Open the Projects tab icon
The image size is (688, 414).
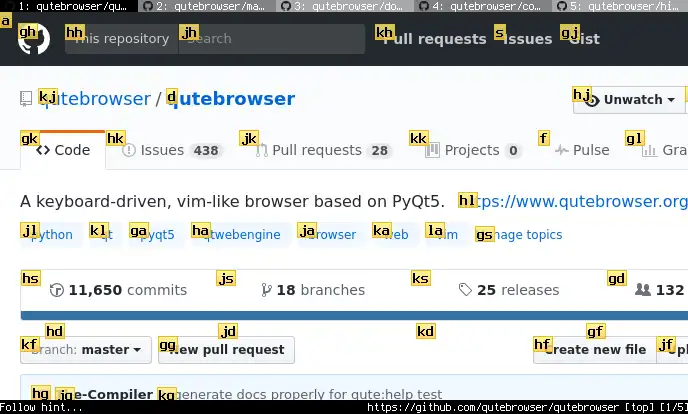tap(432, 150)
